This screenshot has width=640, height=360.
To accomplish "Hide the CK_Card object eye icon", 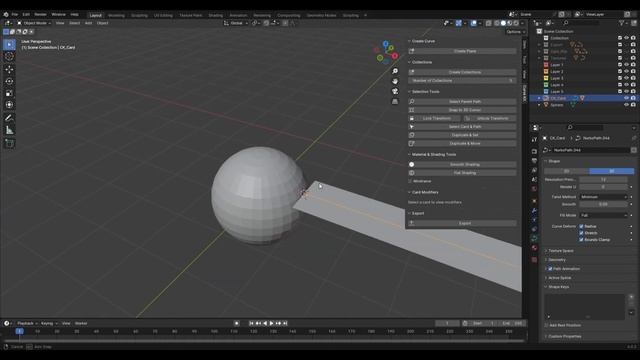I will point(626,98).
